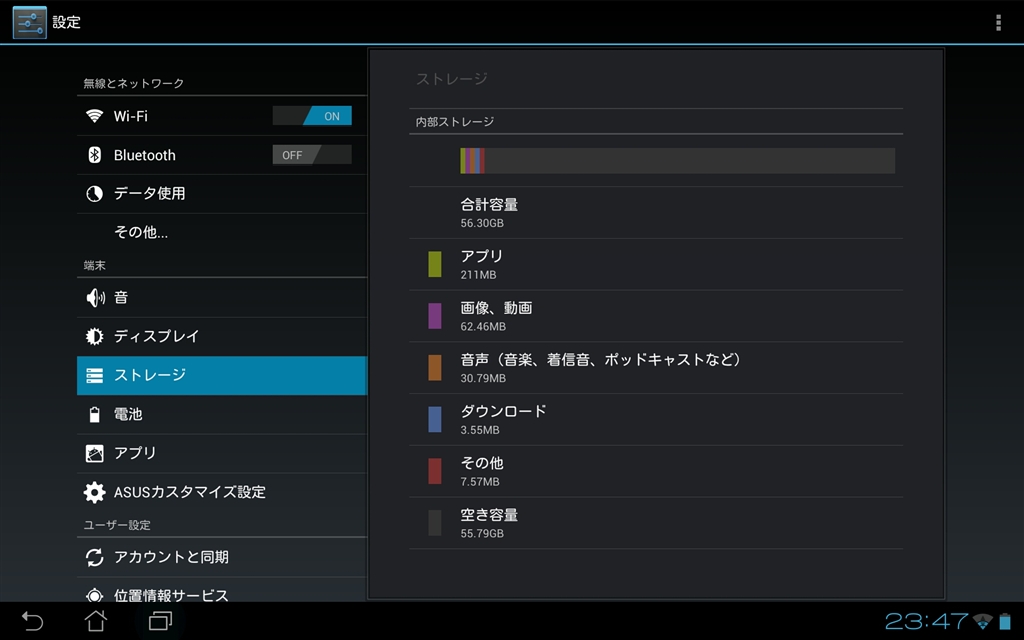The image size is (1024, 640).
Task: Open アプリ in the settings sidebar
Action: 222,453
